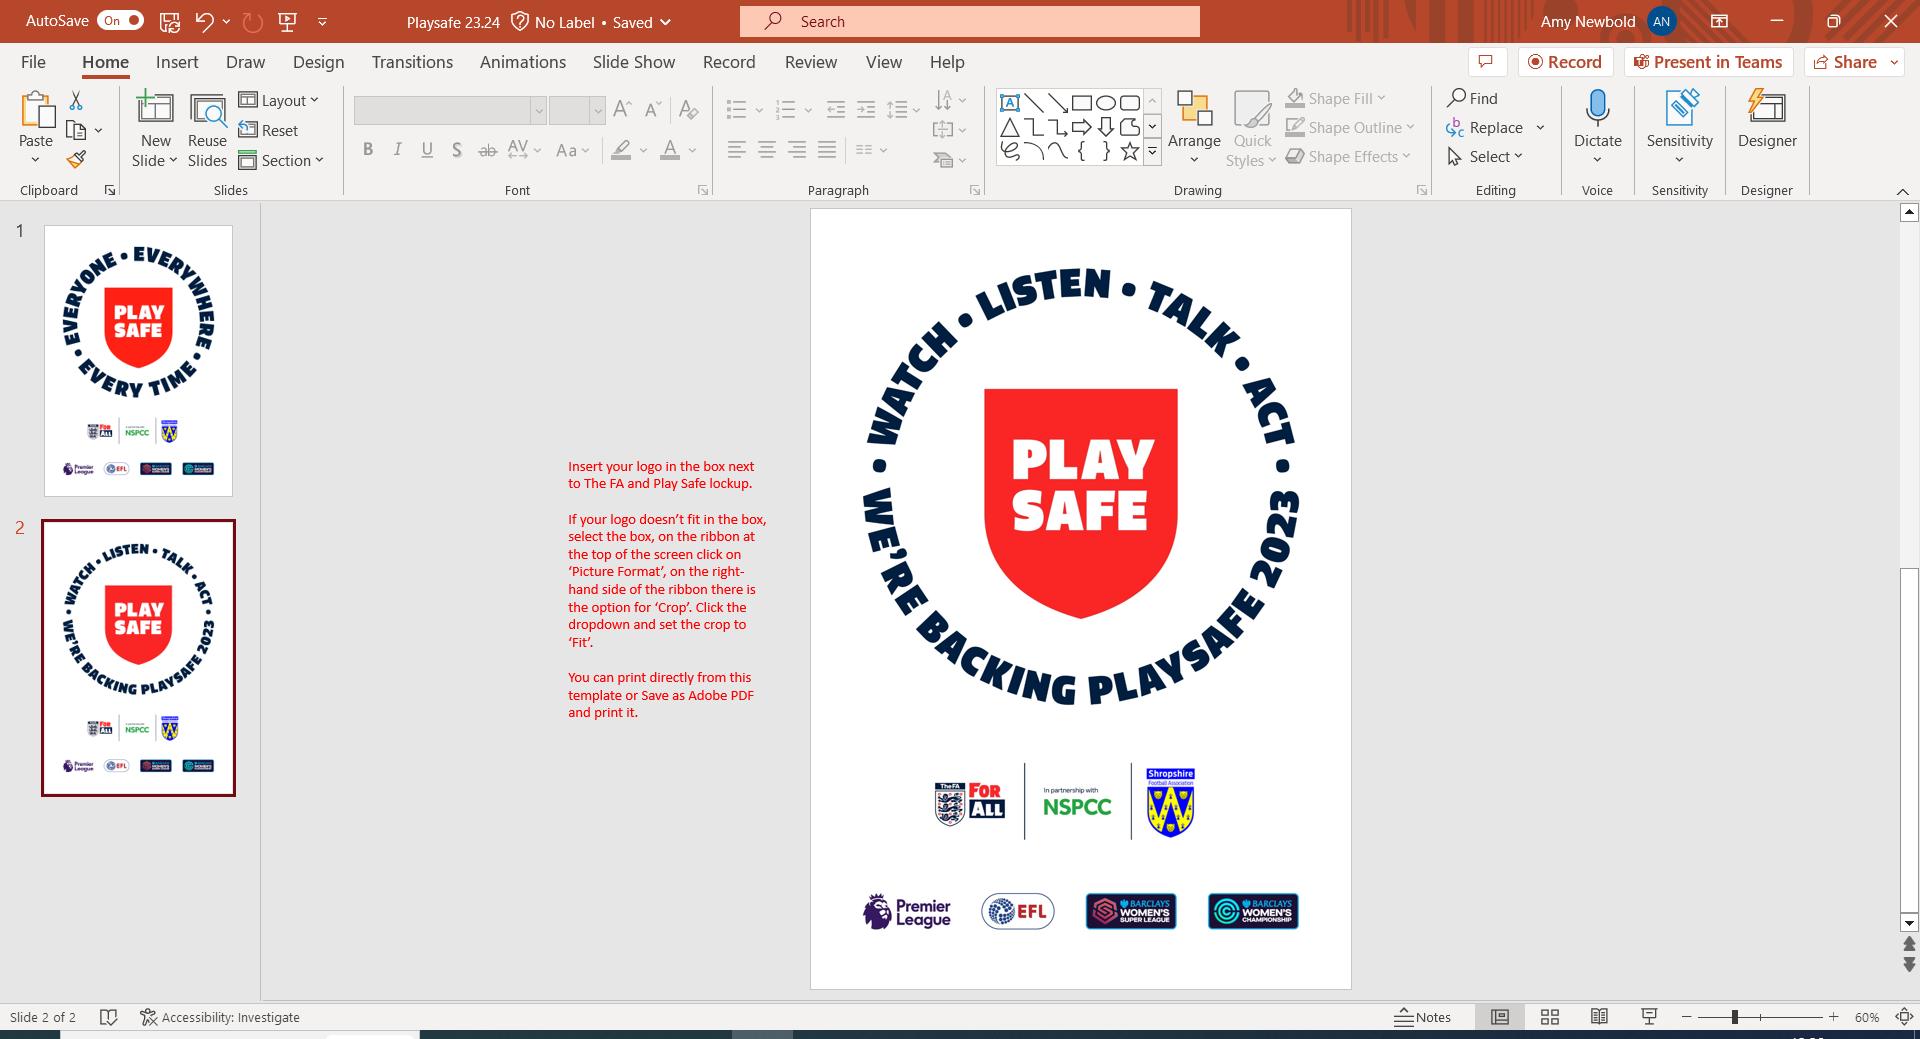Switch to Slide Sorter view
Screen dimensions: 1920x1039
[x=1550, y=1017]
